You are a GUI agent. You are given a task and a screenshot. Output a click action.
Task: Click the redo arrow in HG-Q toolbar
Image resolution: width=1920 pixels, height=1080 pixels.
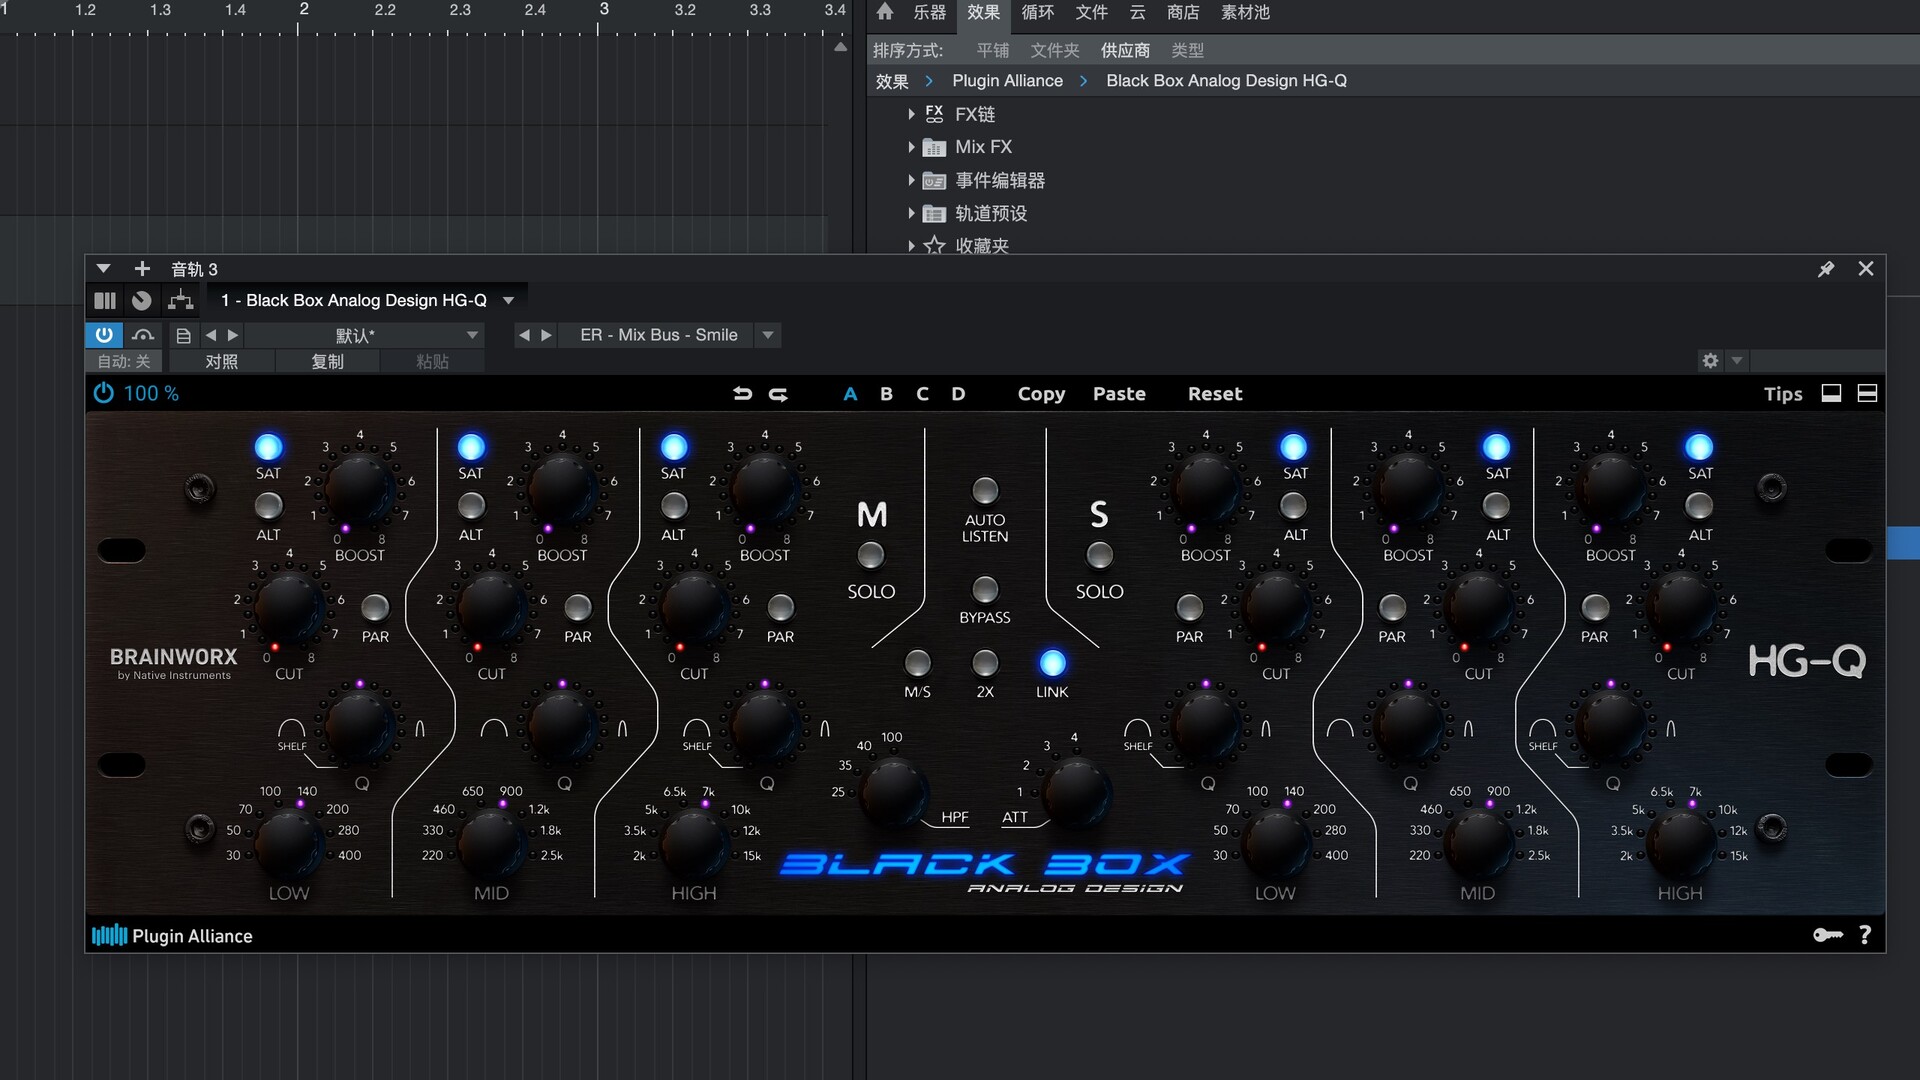pyautogui.click(x=778, y=394)
